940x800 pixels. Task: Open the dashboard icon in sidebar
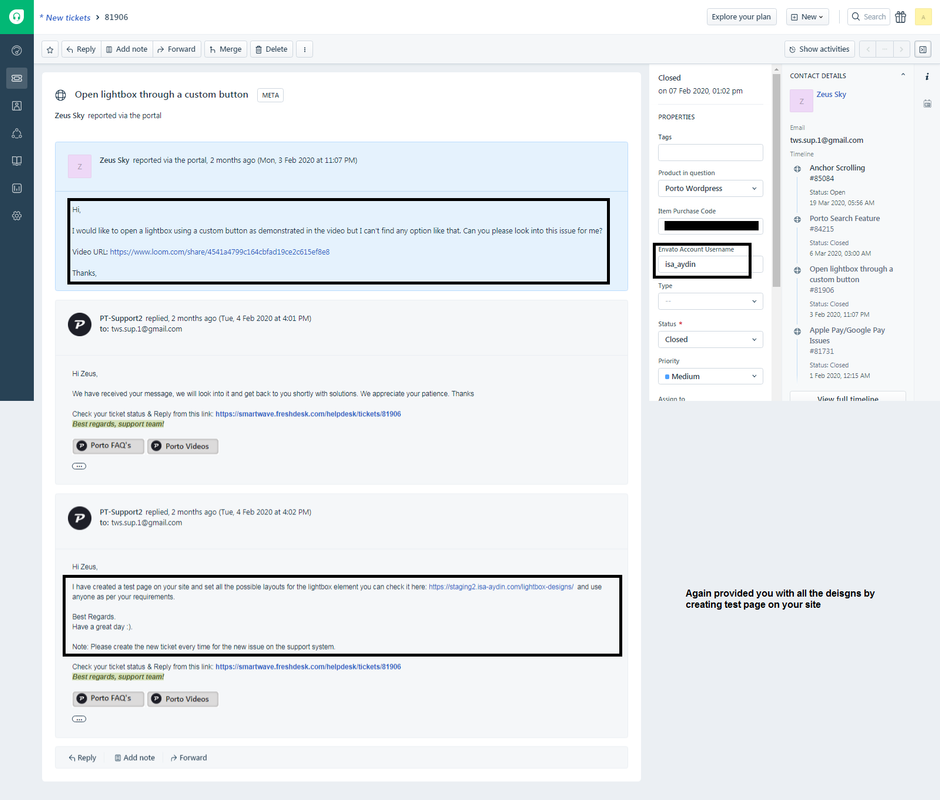coord(17,50)
